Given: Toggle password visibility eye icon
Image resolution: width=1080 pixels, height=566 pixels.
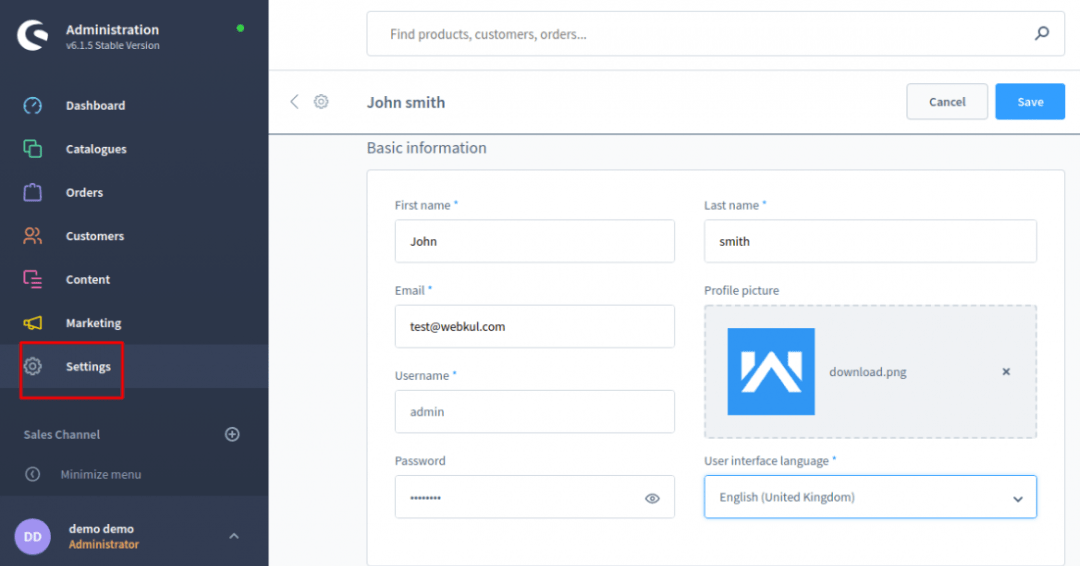Looking at the screenshot, I should [652, 499].
